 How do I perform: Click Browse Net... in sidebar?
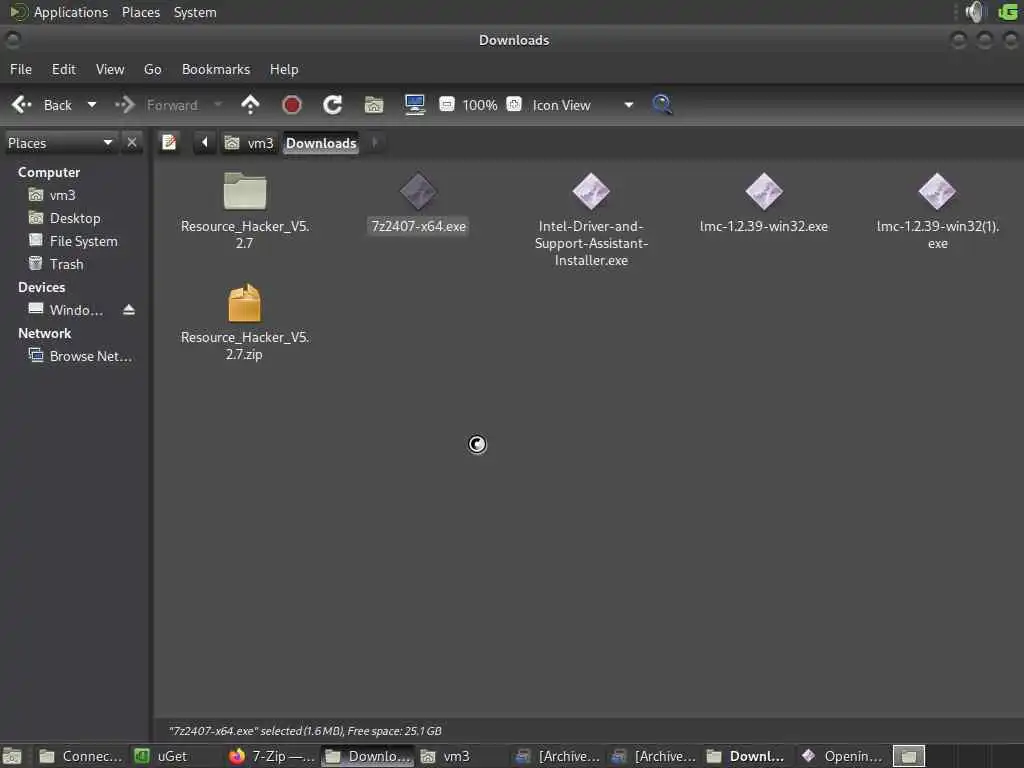click(x=80, y=356)
